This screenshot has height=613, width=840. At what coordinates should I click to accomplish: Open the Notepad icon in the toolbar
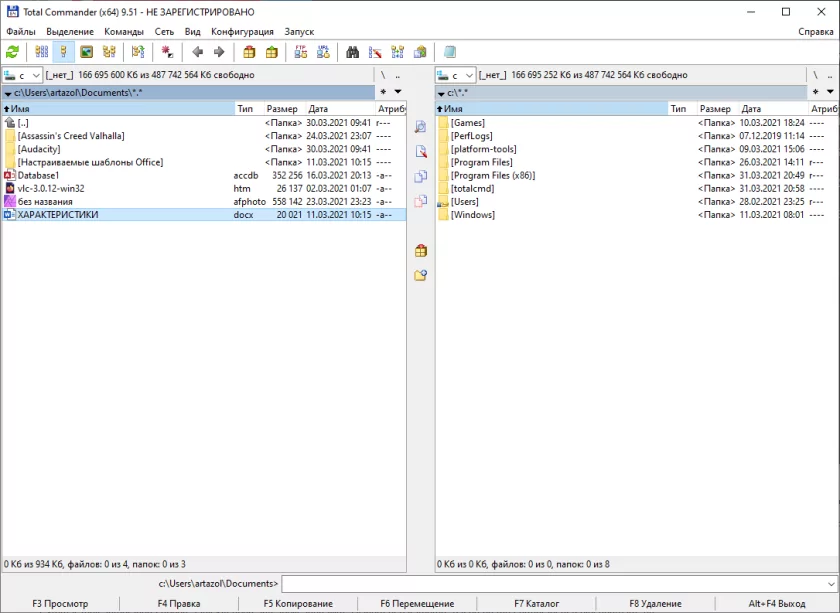(x=449, y=52)
